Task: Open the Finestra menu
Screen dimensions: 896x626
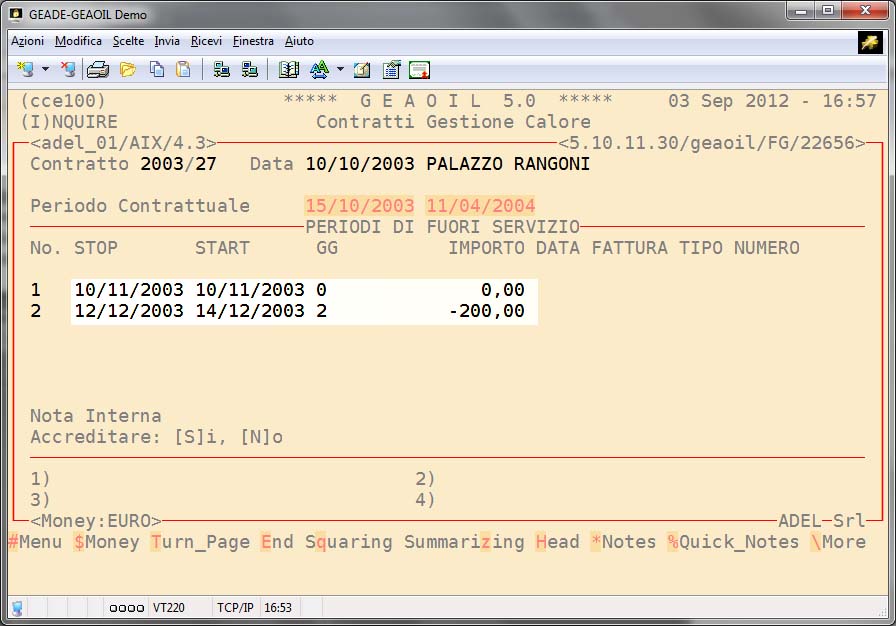Action: tap(253, 41)
